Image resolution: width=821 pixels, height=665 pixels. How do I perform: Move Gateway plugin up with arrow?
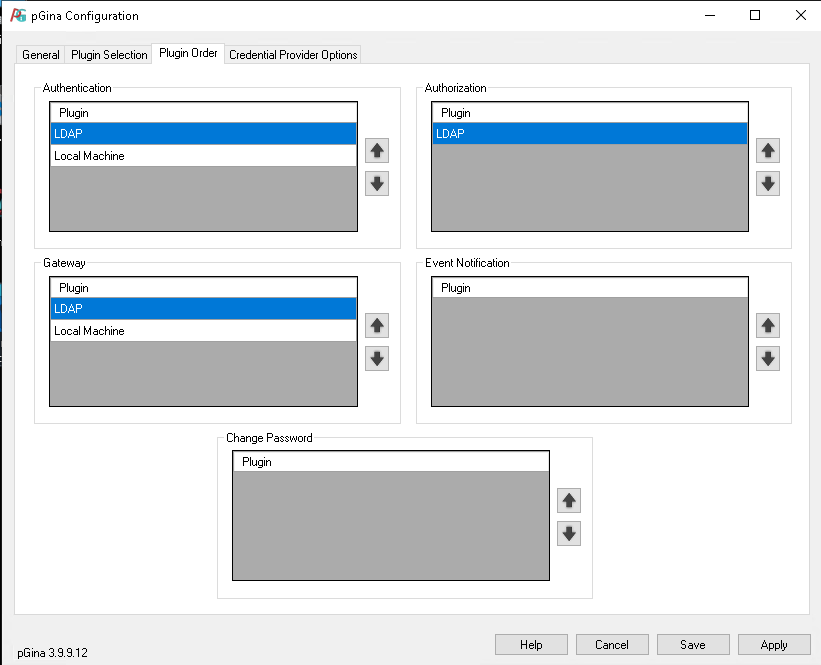(377, 326)
